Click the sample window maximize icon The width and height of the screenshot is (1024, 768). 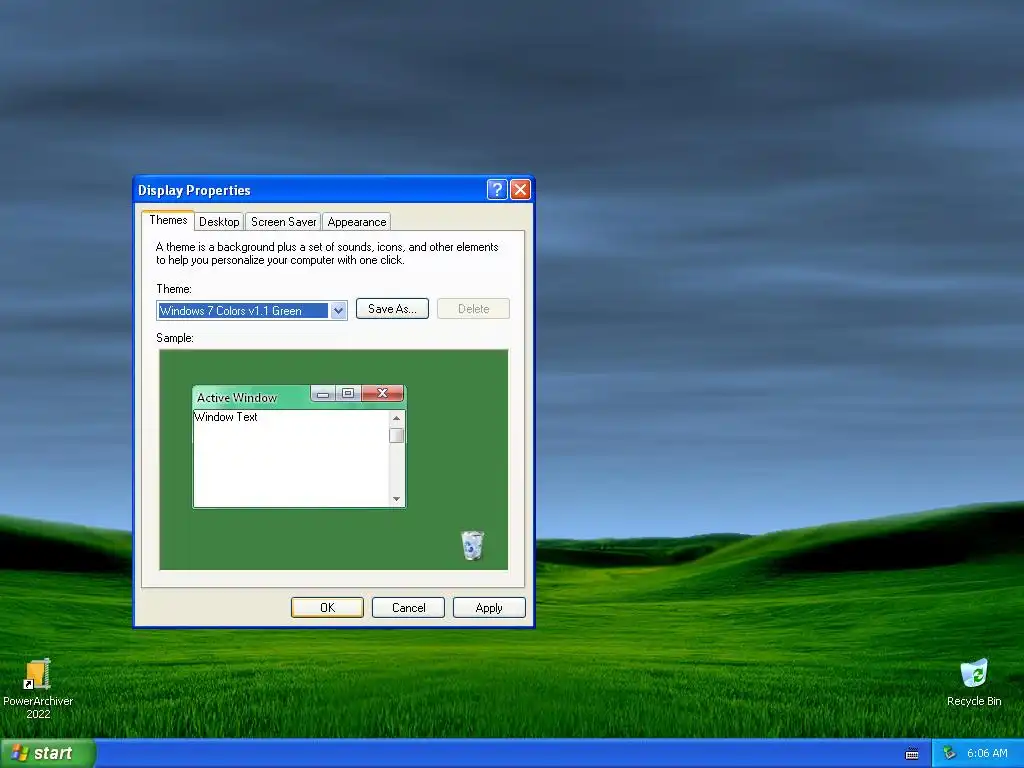(348, 393)
